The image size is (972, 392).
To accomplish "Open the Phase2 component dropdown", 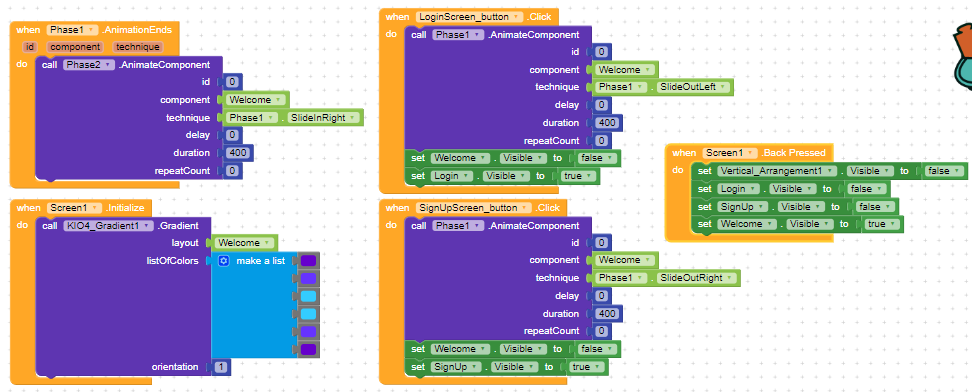I will pos(89,65).
